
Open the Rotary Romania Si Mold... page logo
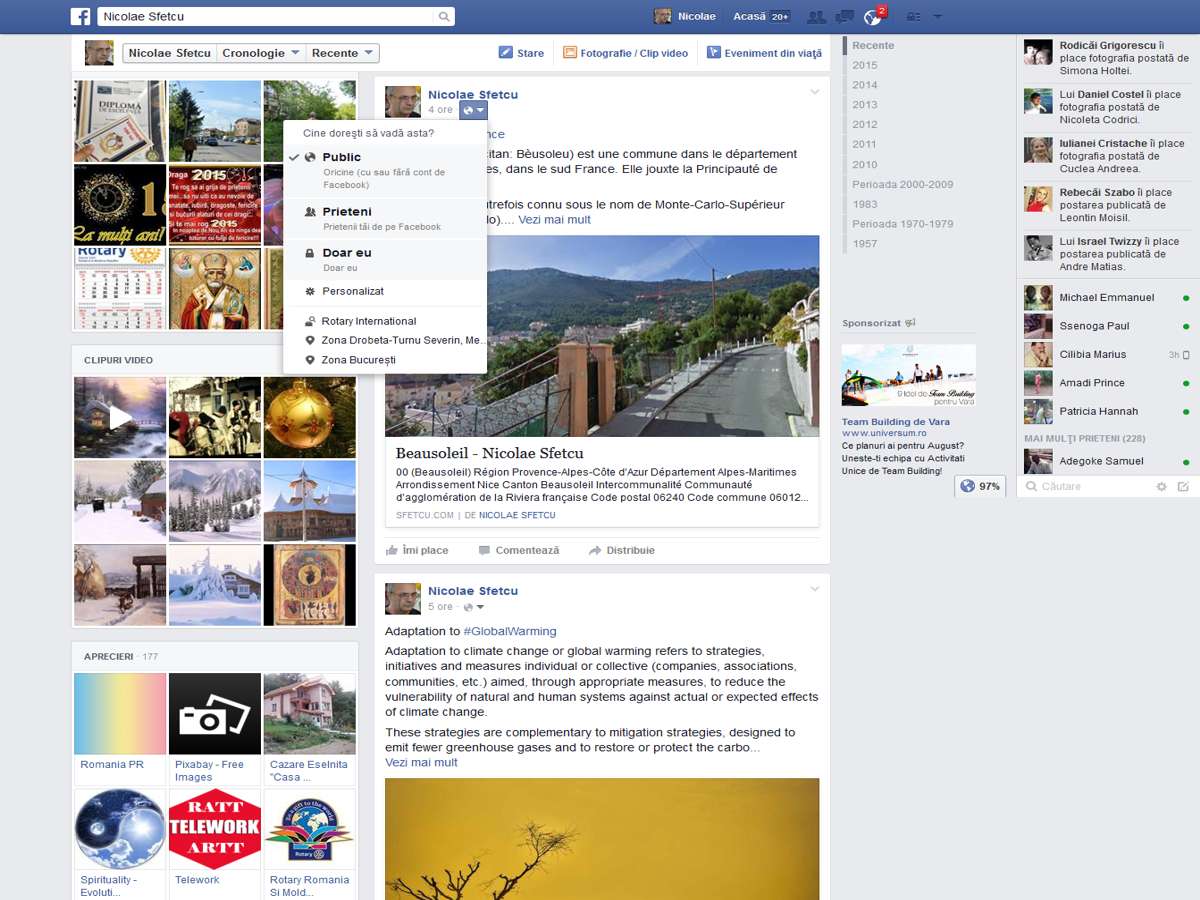click(x=309, y=830)
